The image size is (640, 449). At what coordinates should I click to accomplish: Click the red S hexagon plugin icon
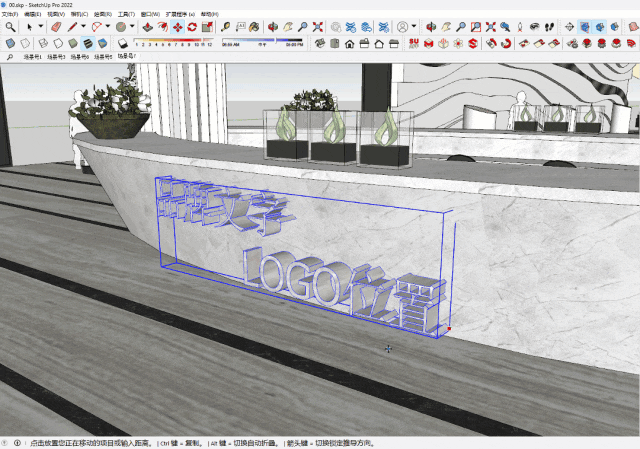473,43
